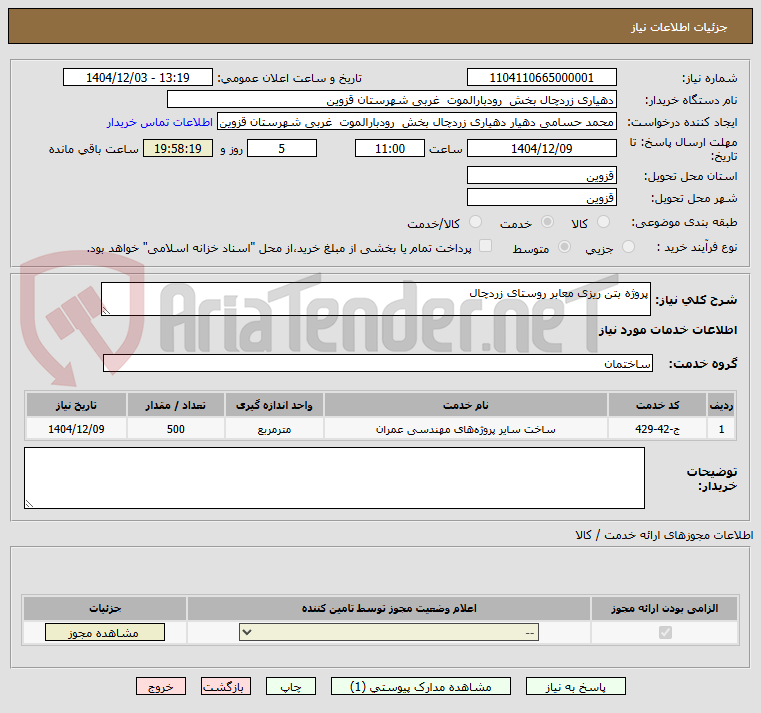
Task: Click the delivery city field قزوین
Action: (542, 198)
